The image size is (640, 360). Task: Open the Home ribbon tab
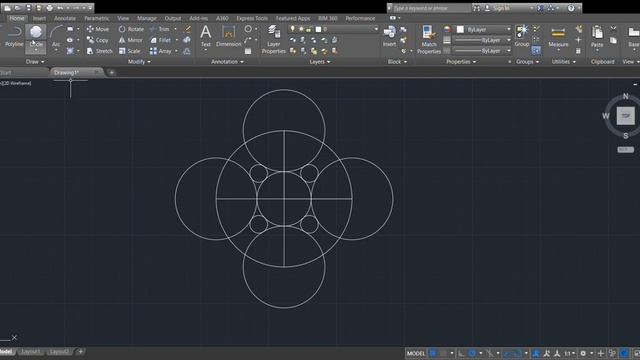tap(17, 18)
